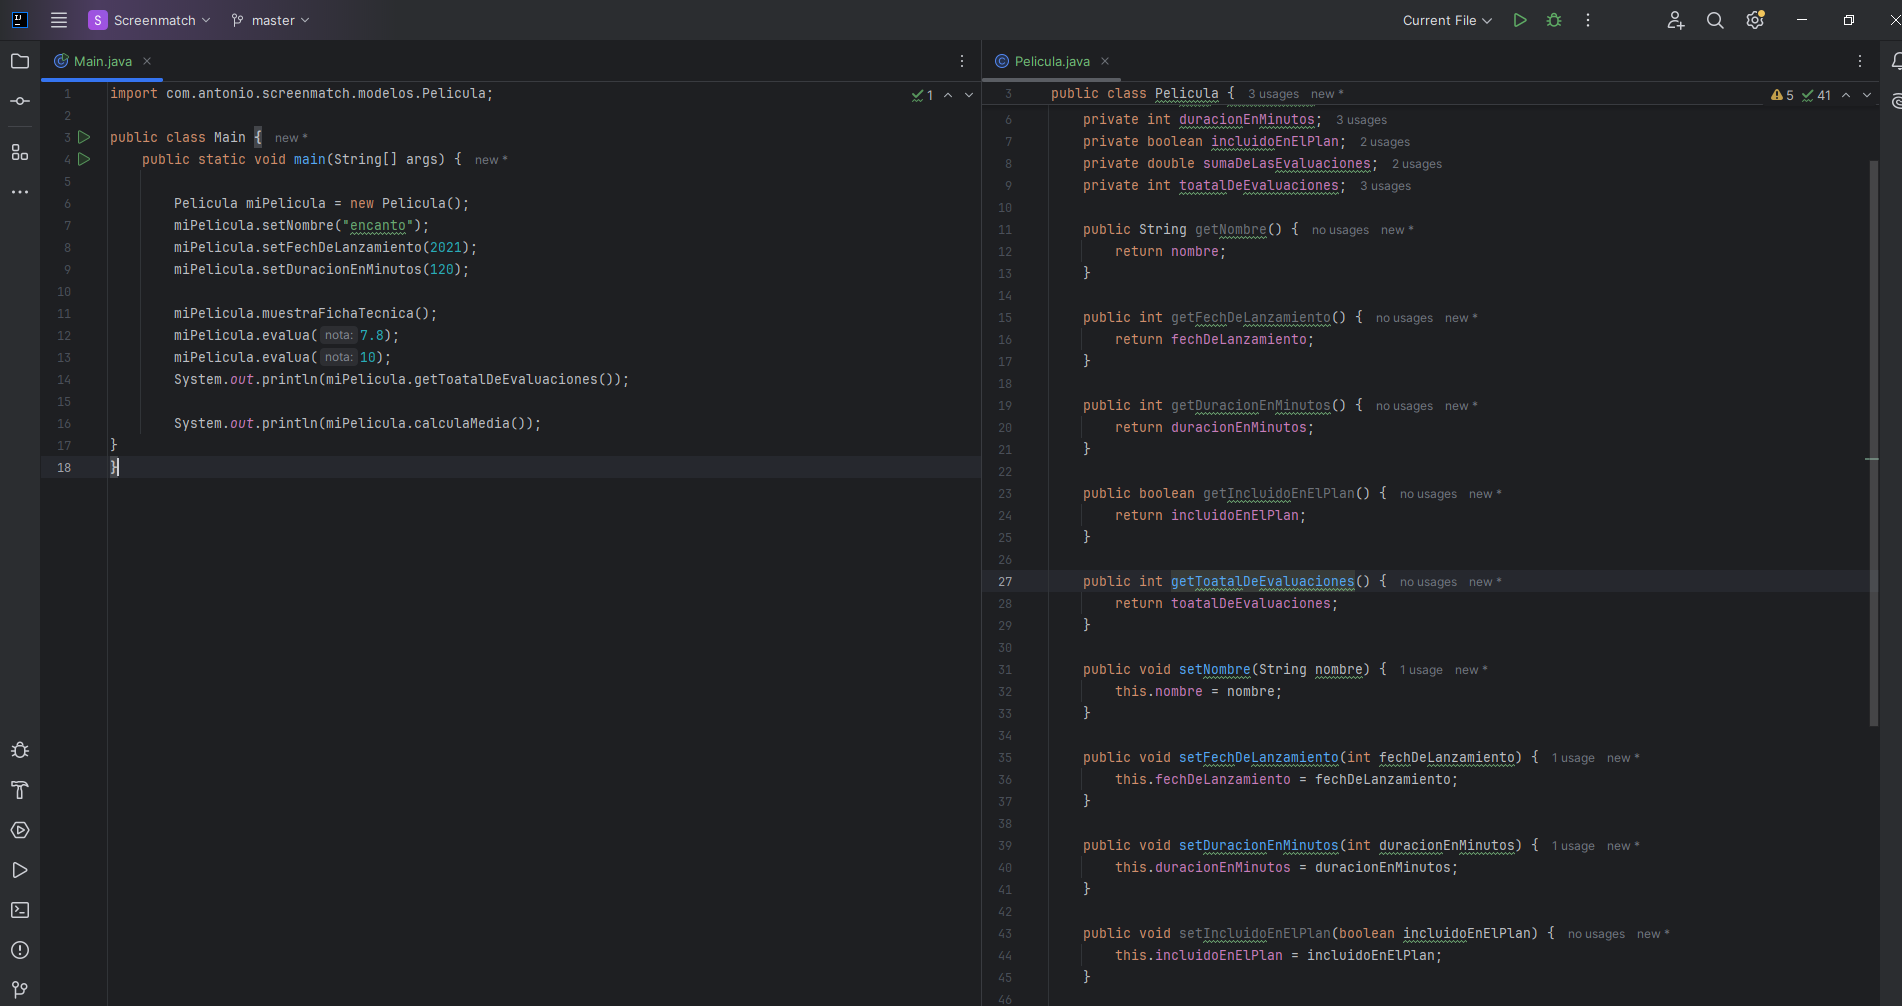Open tab options for Main.java editor
Image resolution: width=1902 pixels, height=1006 pixels.
click(x=962, y=61)
